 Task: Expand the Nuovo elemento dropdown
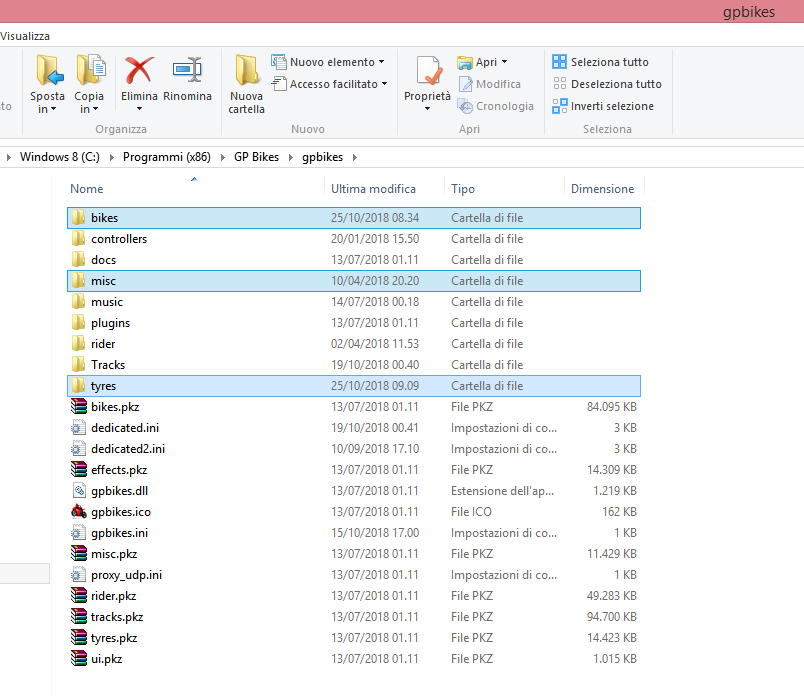[381, 62]
